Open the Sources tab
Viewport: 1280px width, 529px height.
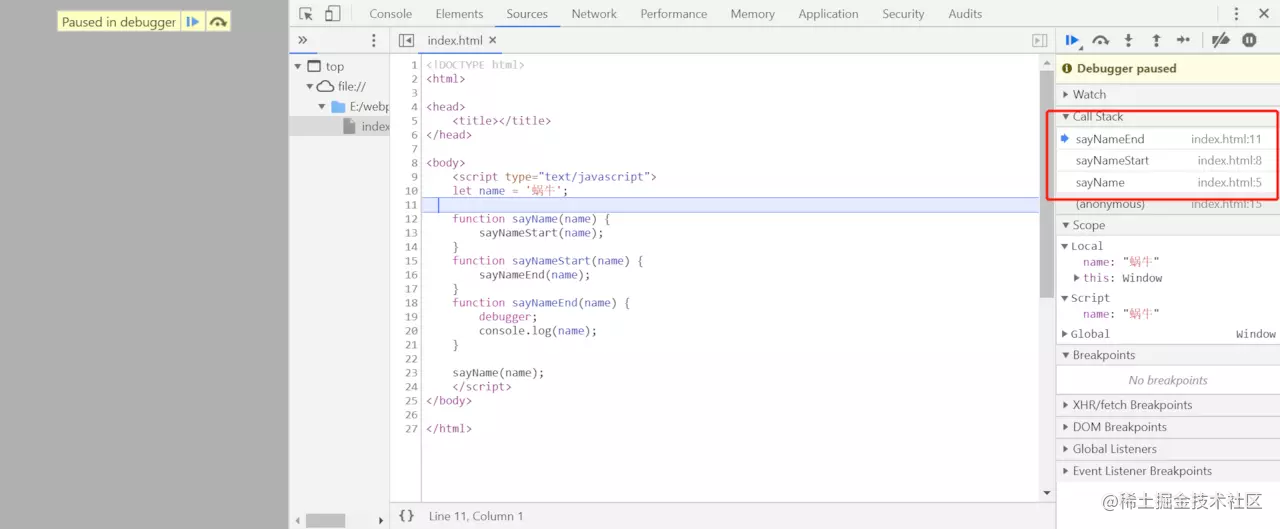click(527, 14)
